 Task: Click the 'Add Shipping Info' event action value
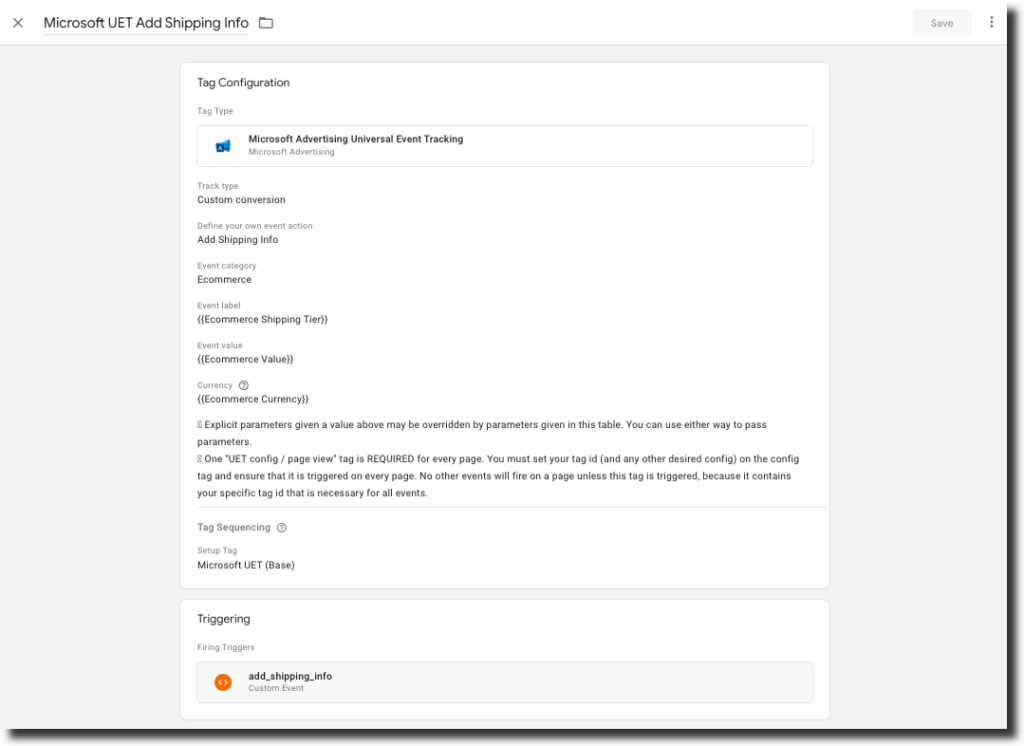pos(238,240)
